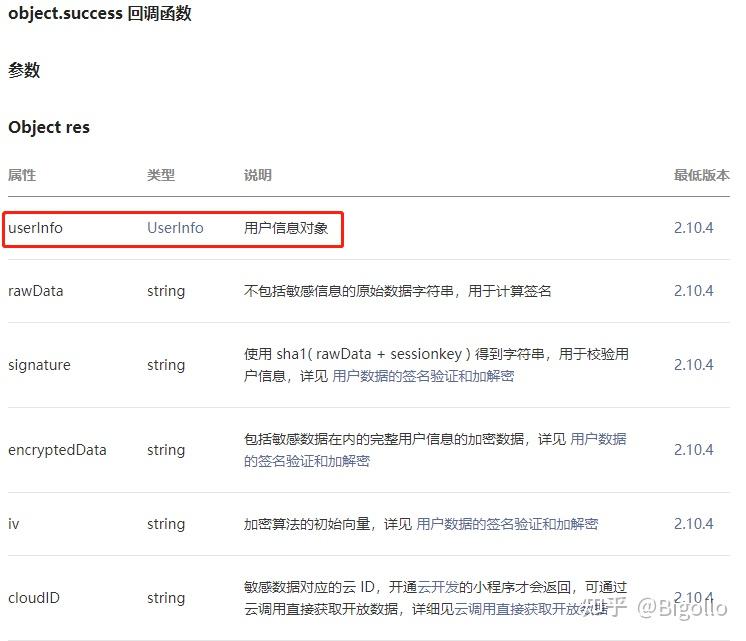Select the encryptedData property name
Image resolution: width=746 pixels, height=641 pixels.
[57, 450]
